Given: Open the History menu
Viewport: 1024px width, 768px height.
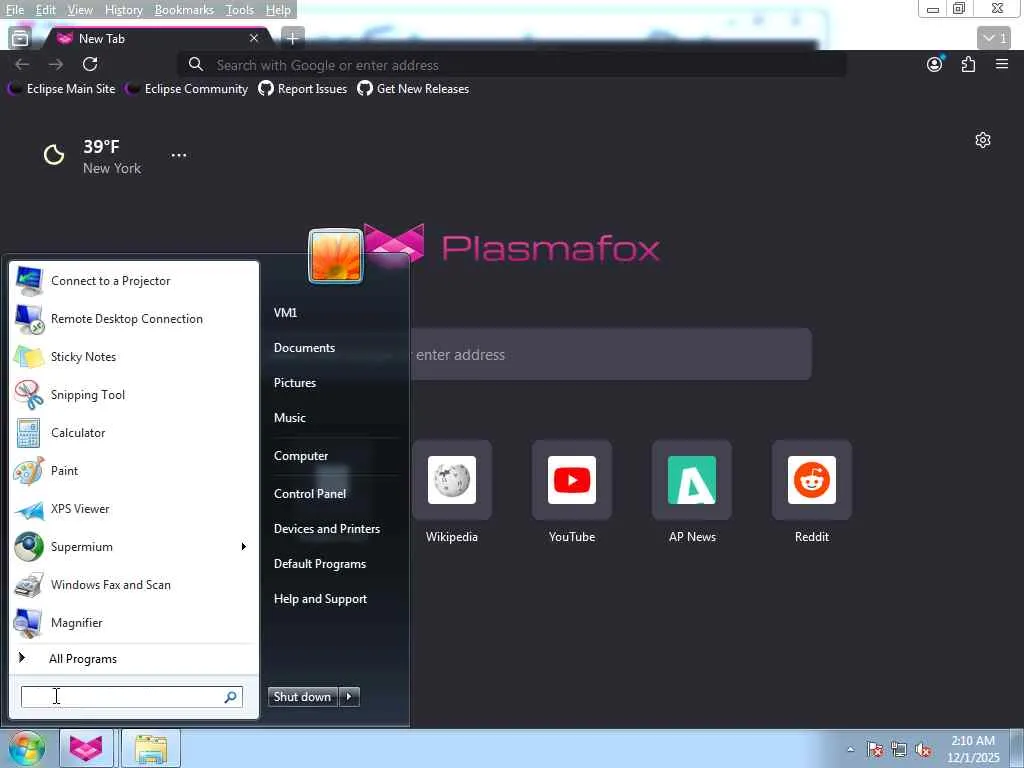Looking at the screenshot, I should tap(123, 10).
